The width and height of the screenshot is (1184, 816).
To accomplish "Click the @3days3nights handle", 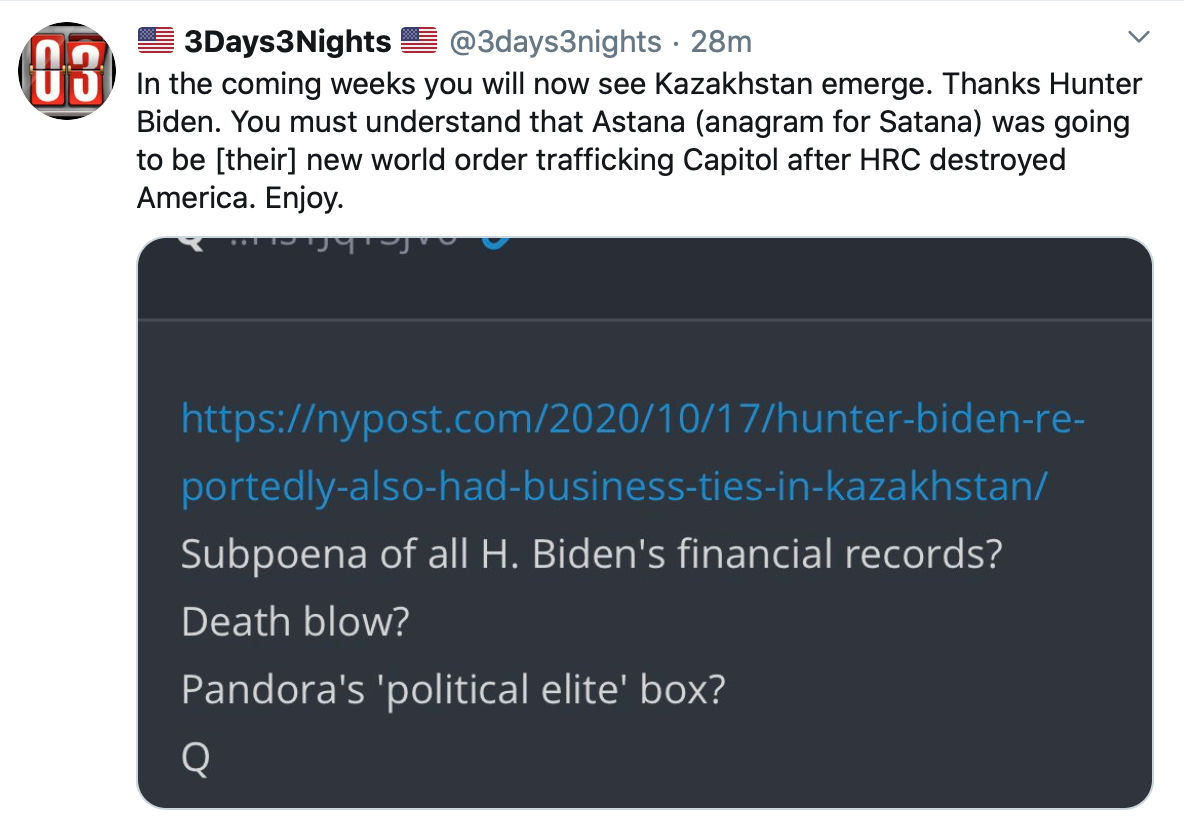I will (556, 41).
